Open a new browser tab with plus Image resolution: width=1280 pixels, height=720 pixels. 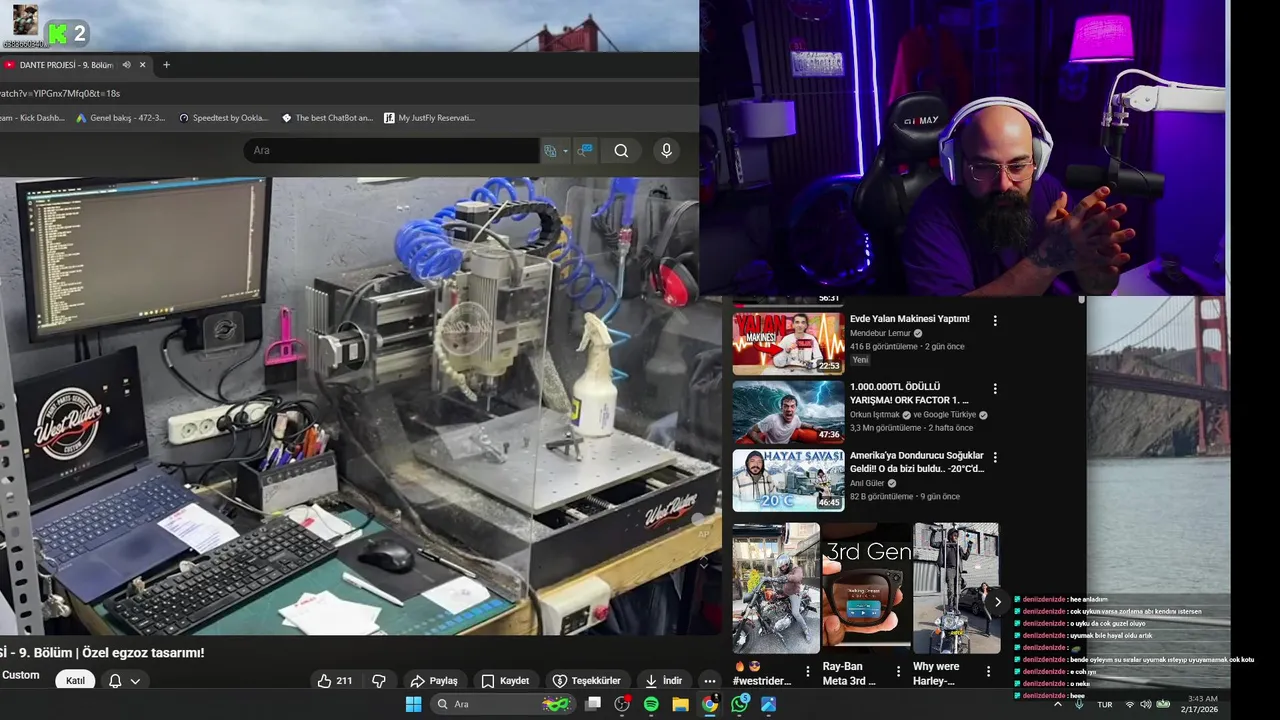[x=166, y=65]
